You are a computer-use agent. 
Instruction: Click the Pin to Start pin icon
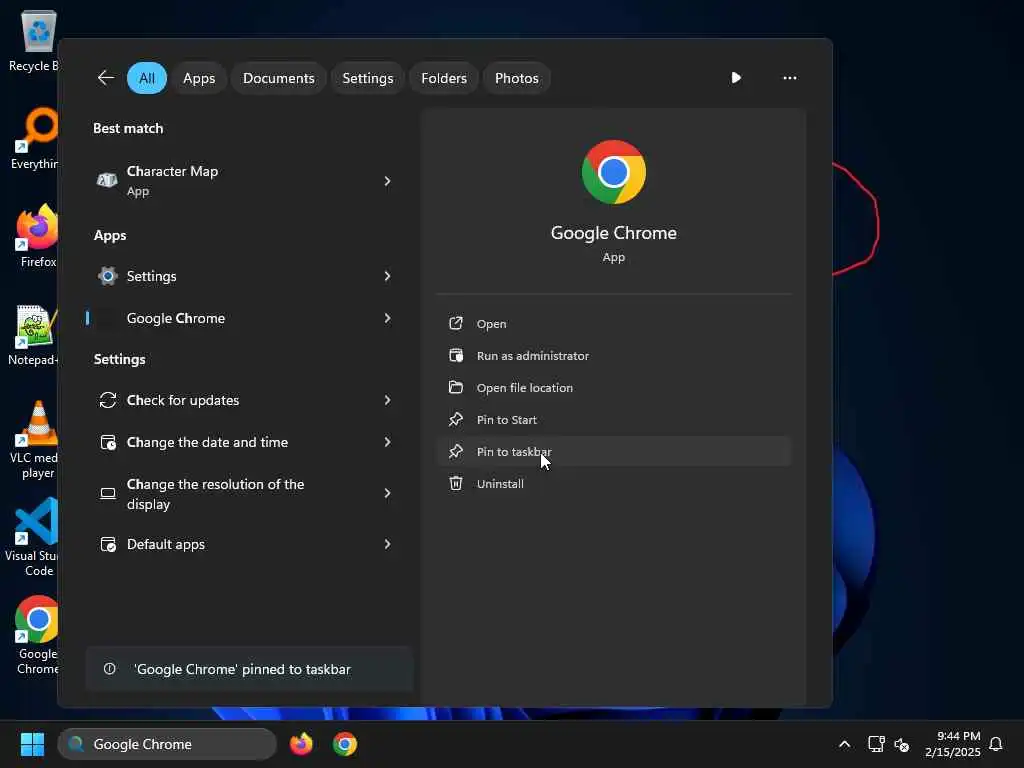click(456, 419)
